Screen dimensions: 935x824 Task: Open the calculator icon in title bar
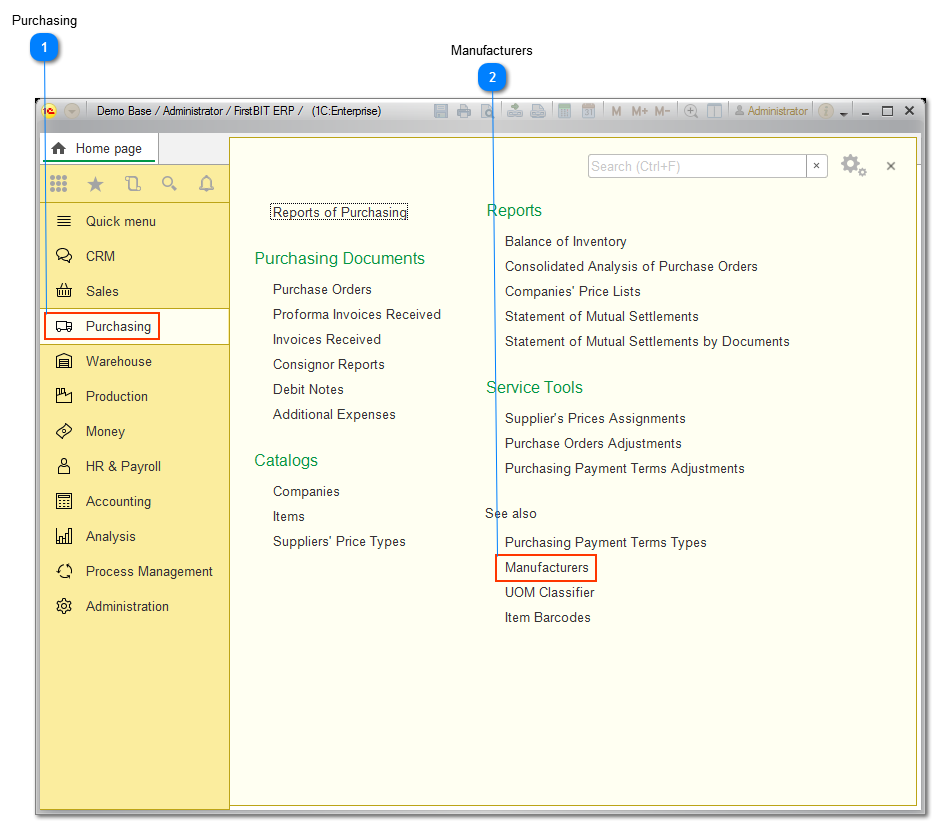(x=565, y=111)
